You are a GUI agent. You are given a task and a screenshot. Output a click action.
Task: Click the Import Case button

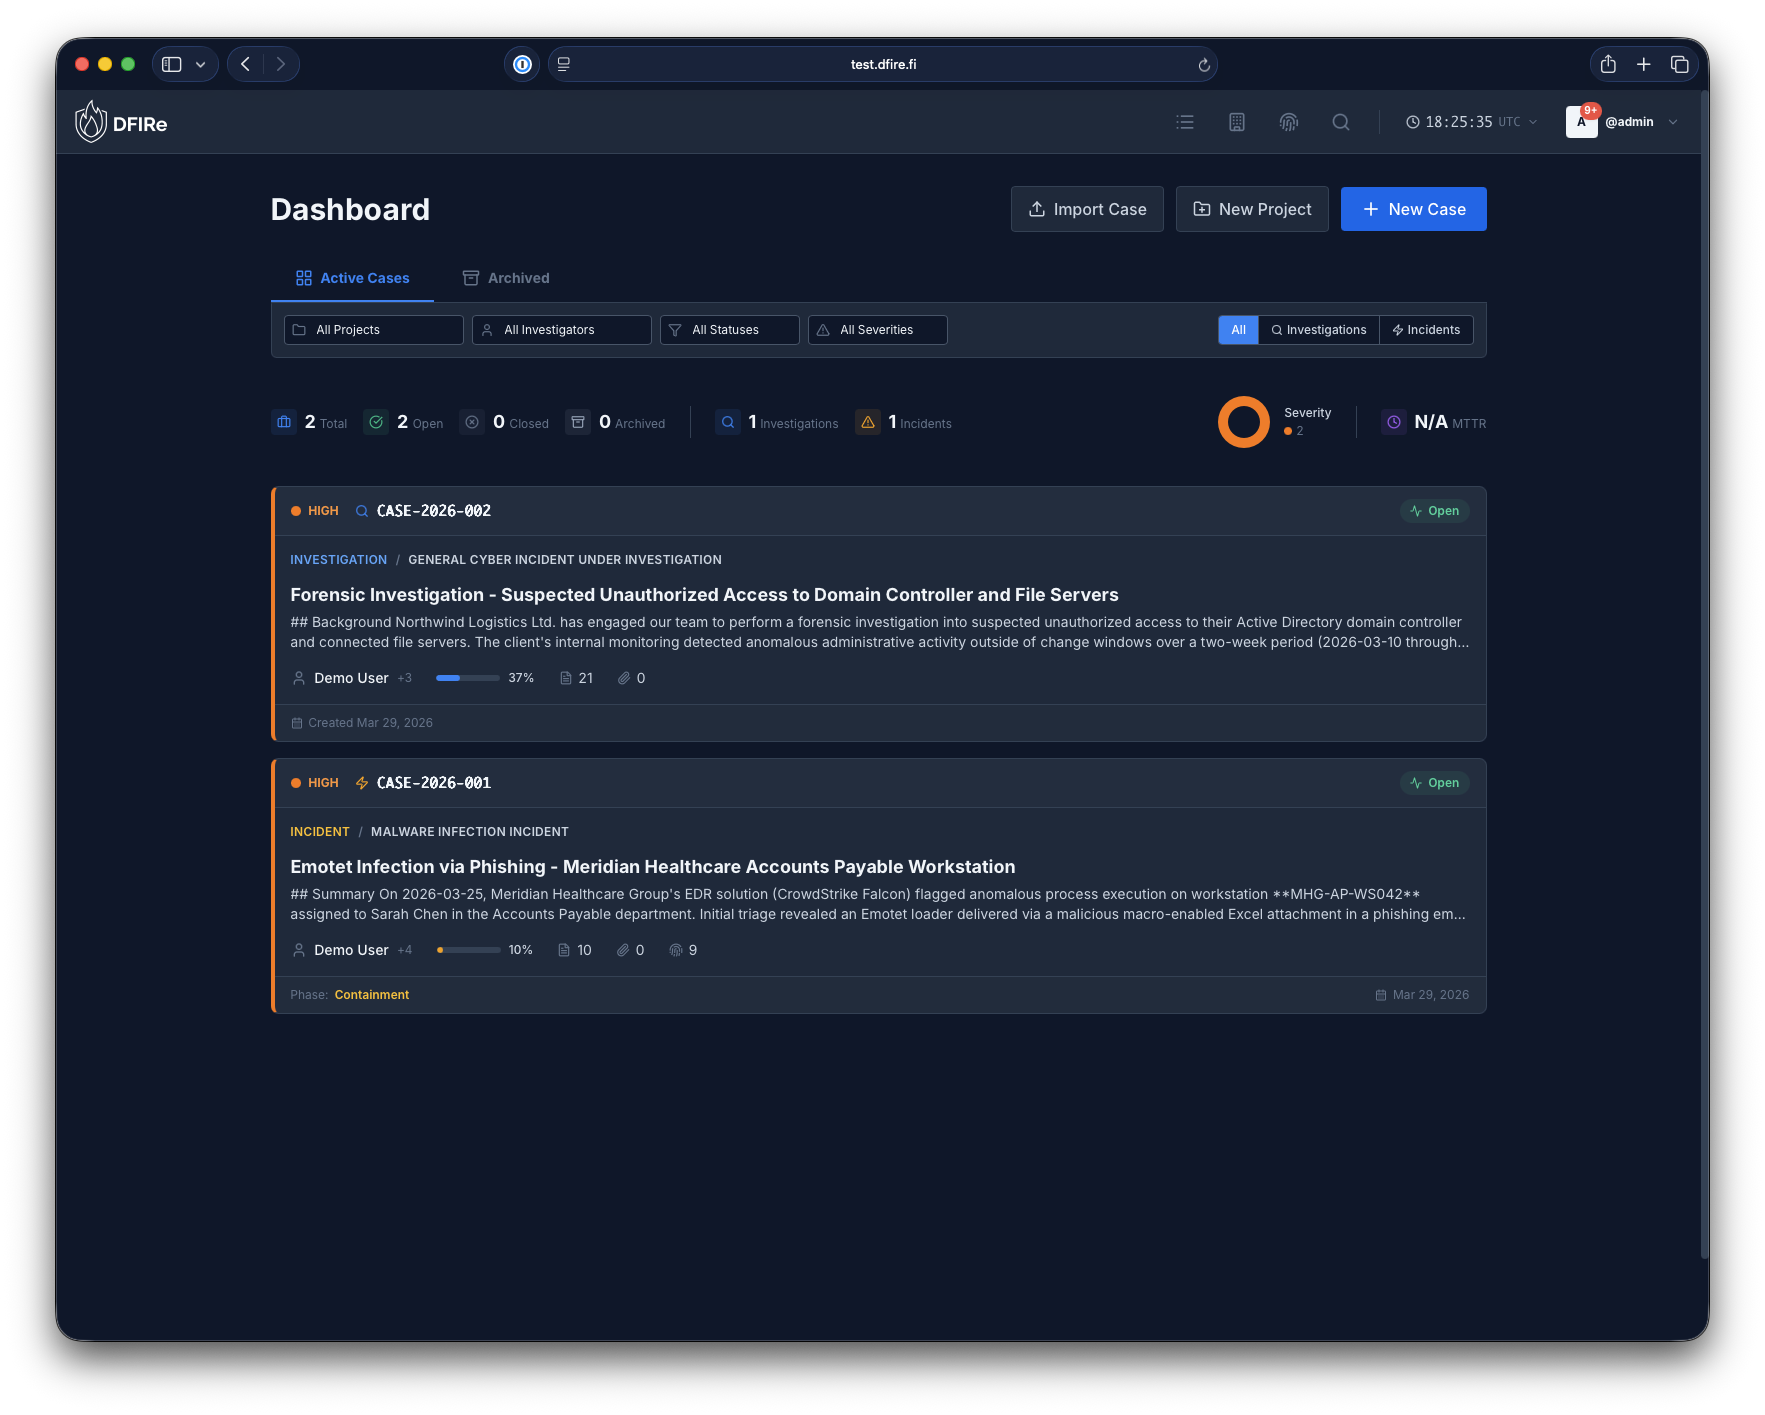point(1087,209)
